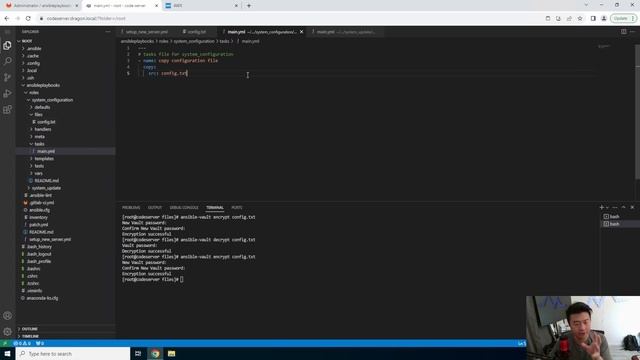Image resolution: width=640 pixels, height=360 pixels.
Task: Open the inventory file
Action: pos(38,217)
